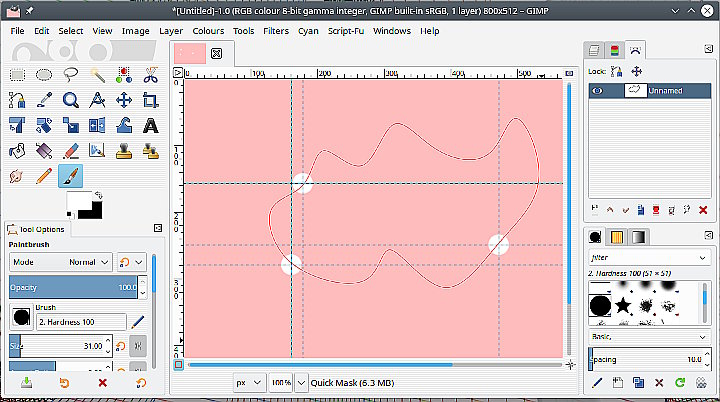Switch to the Gradients tab
Image resolution: width=720 pixels, height=402 pixels.
pos(638,237)
